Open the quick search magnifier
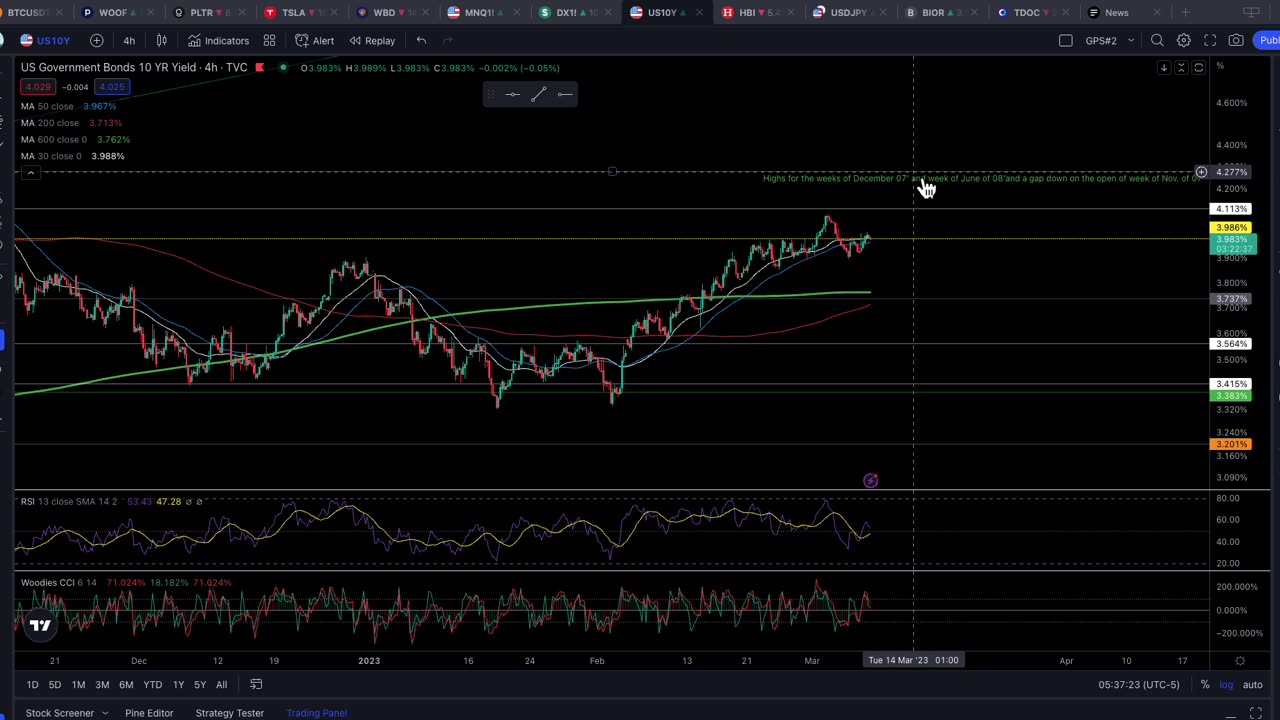This screenshot has height=720, width=1280. (x=1157, y=40)
